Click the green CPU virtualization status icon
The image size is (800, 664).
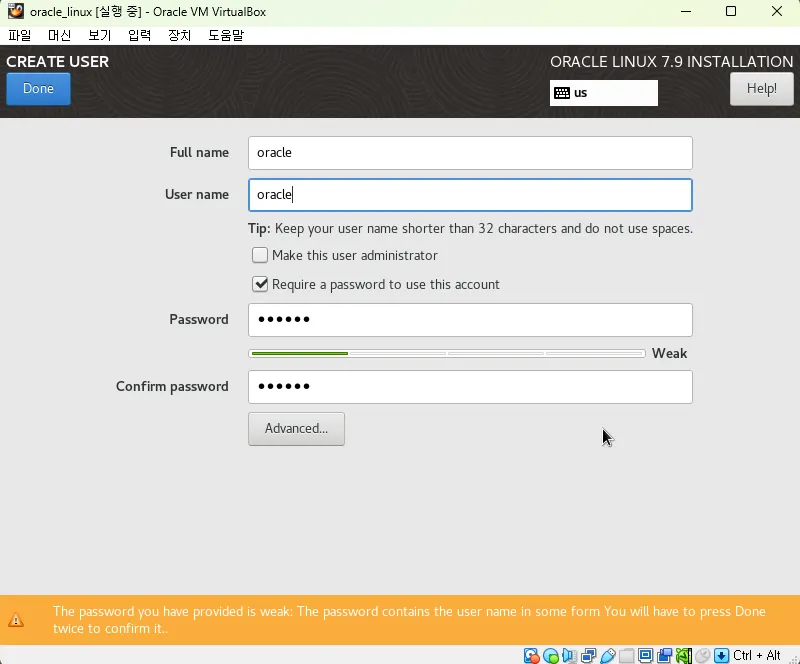(x=684, y=655)
